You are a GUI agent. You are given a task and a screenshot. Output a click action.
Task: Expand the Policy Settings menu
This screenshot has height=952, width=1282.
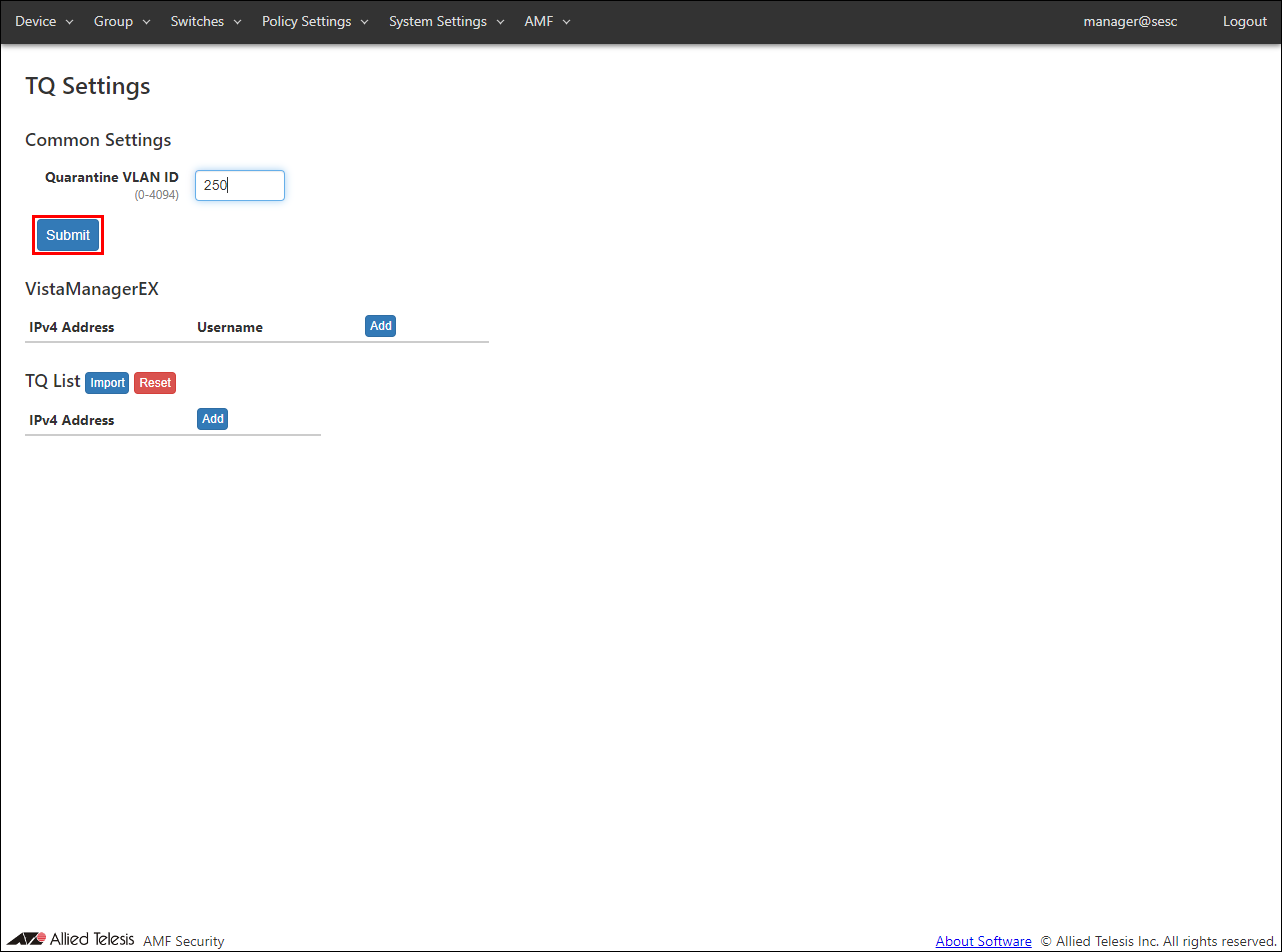click(315, 21)
